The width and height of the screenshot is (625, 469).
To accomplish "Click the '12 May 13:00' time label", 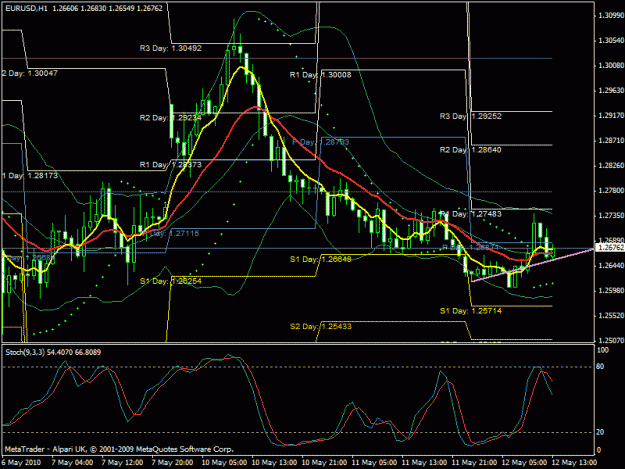I will coord(574,463).
